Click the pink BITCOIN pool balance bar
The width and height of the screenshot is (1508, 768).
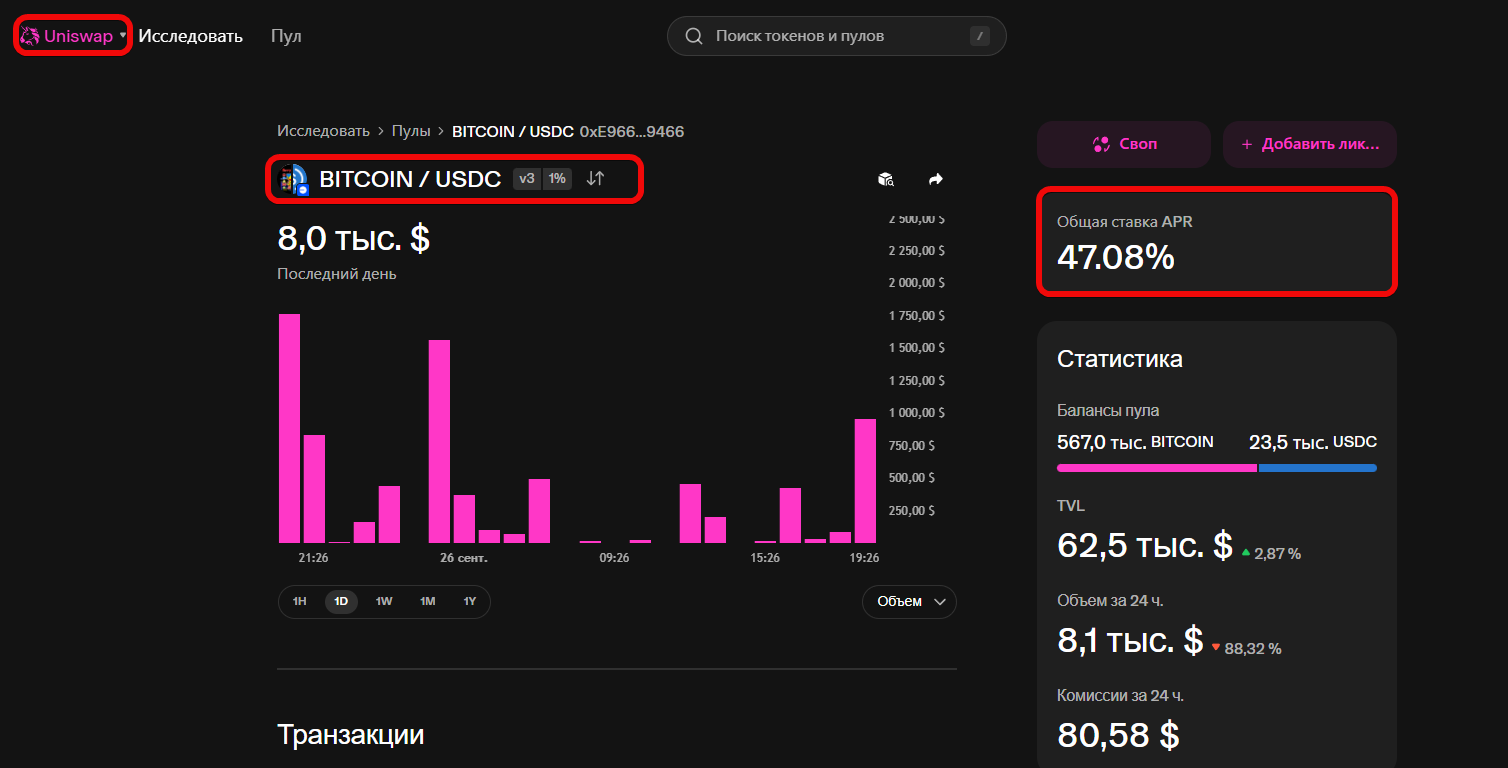click(x=1156, y=468)
